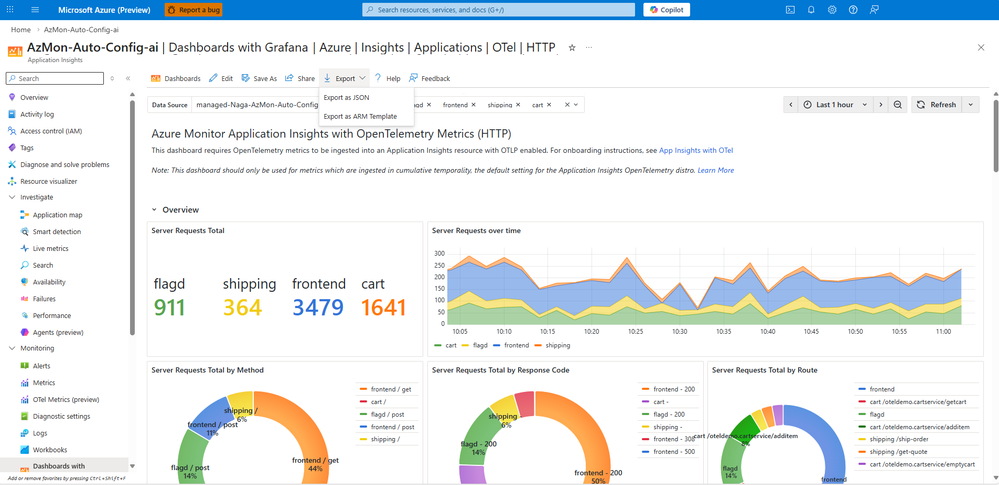The image size is (999, 485).
Task: Click the global search resources box
Action: pos(499,10)
